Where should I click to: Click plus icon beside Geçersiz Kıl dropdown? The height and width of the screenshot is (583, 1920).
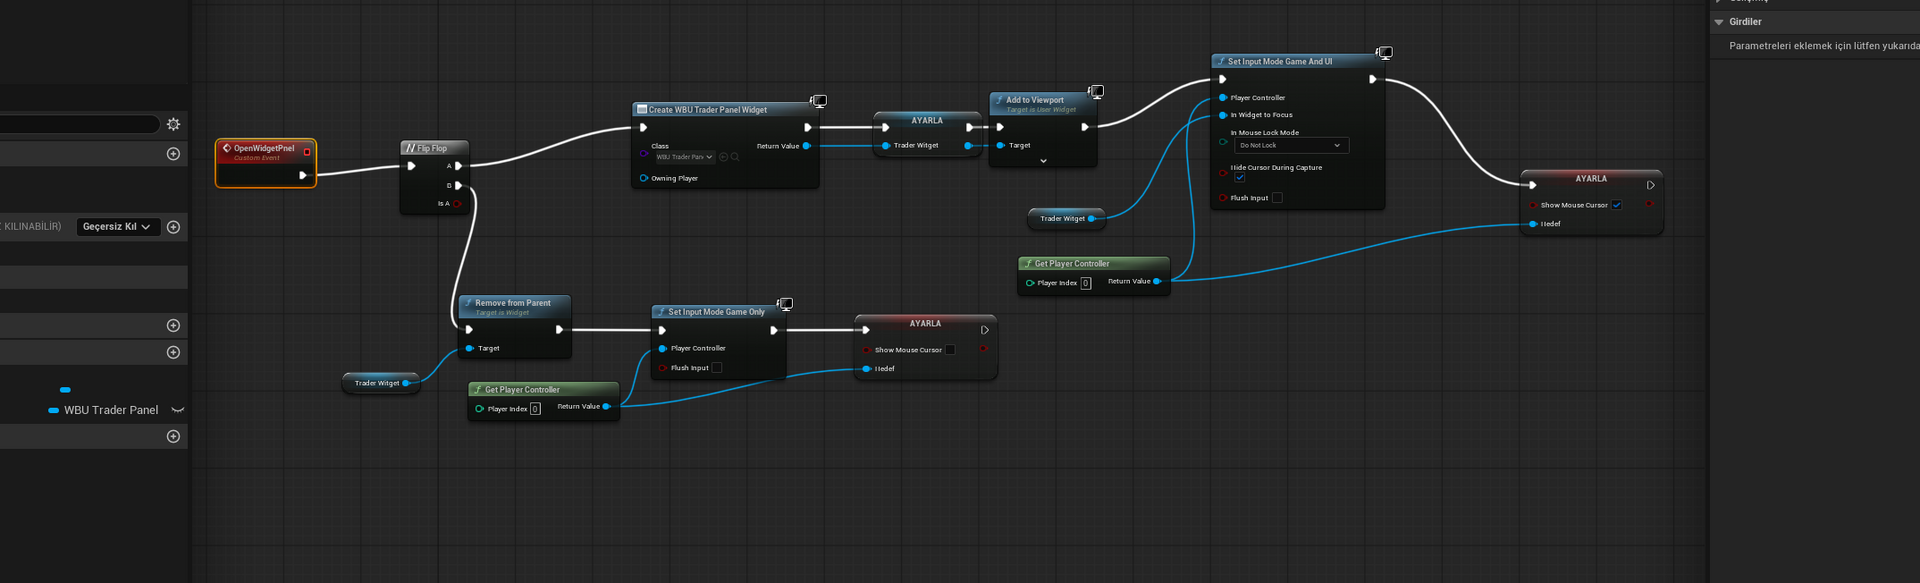(173, 227)
